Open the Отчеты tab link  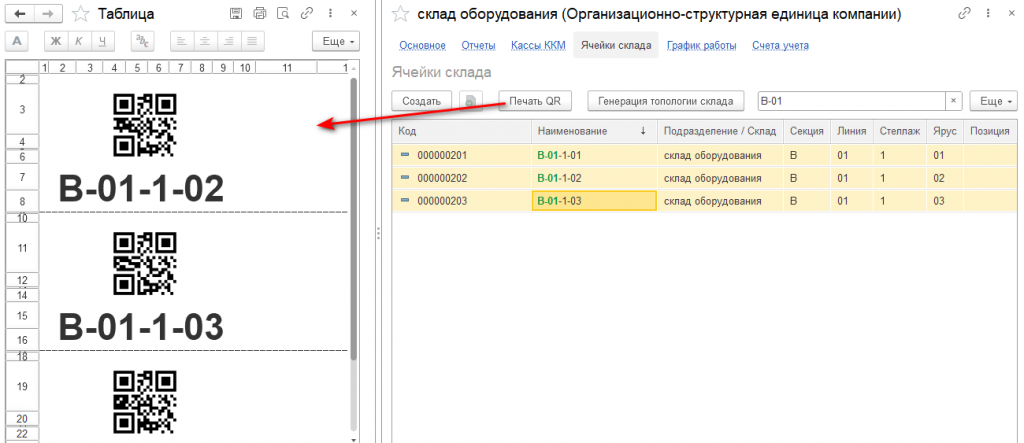478,45
